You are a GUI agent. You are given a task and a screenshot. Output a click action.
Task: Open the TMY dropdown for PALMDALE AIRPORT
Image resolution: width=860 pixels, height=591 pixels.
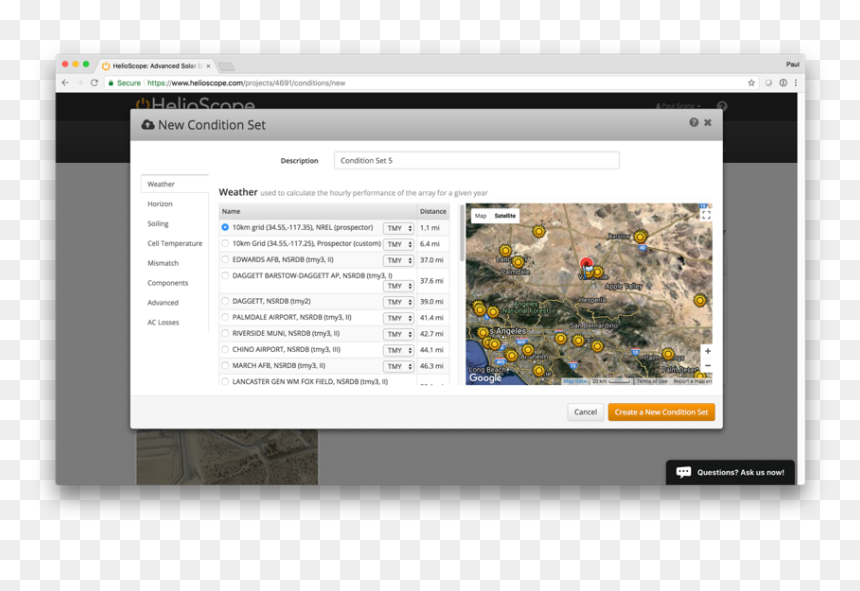click(398, 318)
